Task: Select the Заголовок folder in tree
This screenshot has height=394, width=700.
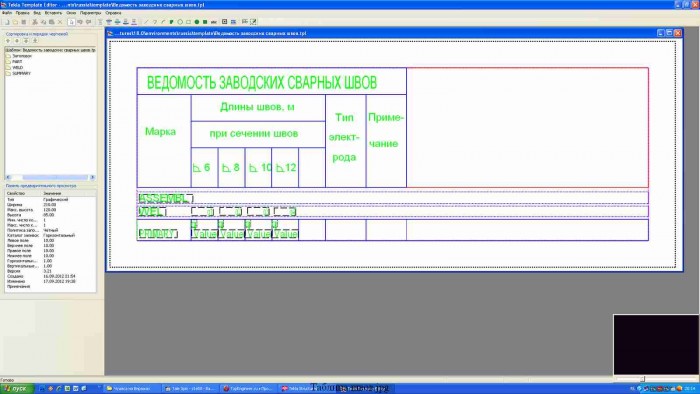Action: (19, 56)
